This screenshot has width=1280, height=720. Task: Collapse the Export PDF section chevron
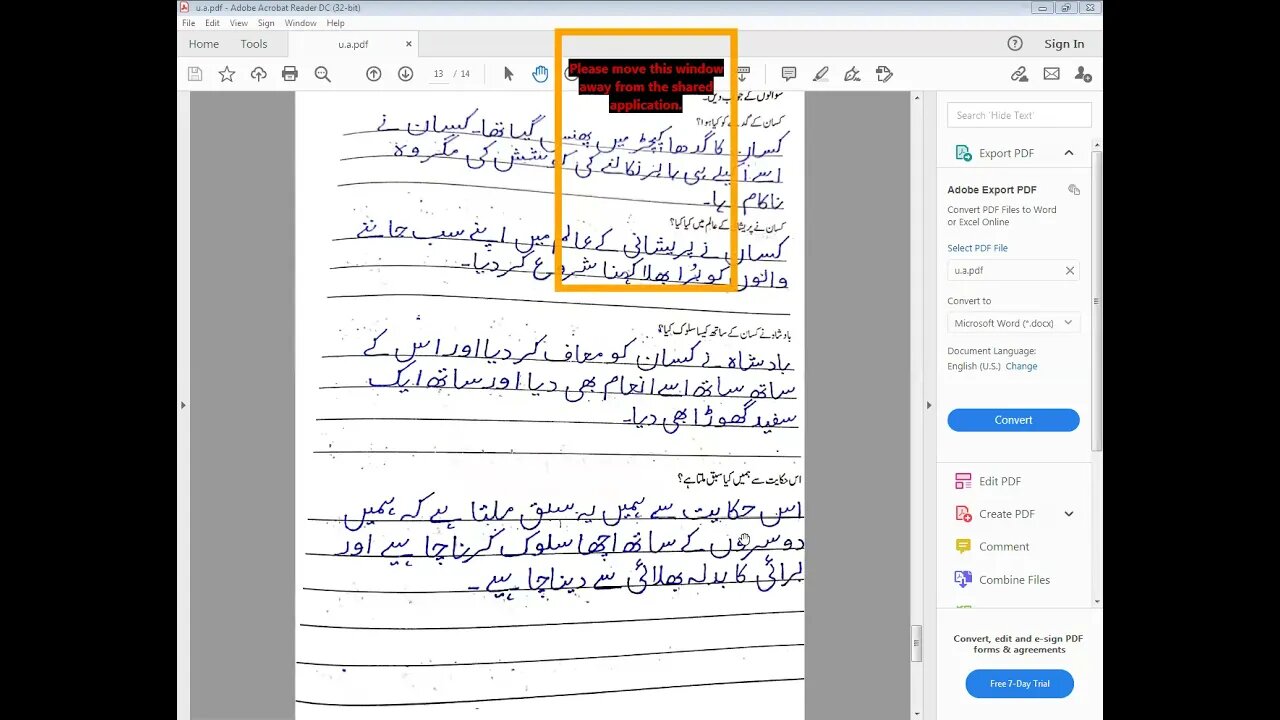[1069, 153]
